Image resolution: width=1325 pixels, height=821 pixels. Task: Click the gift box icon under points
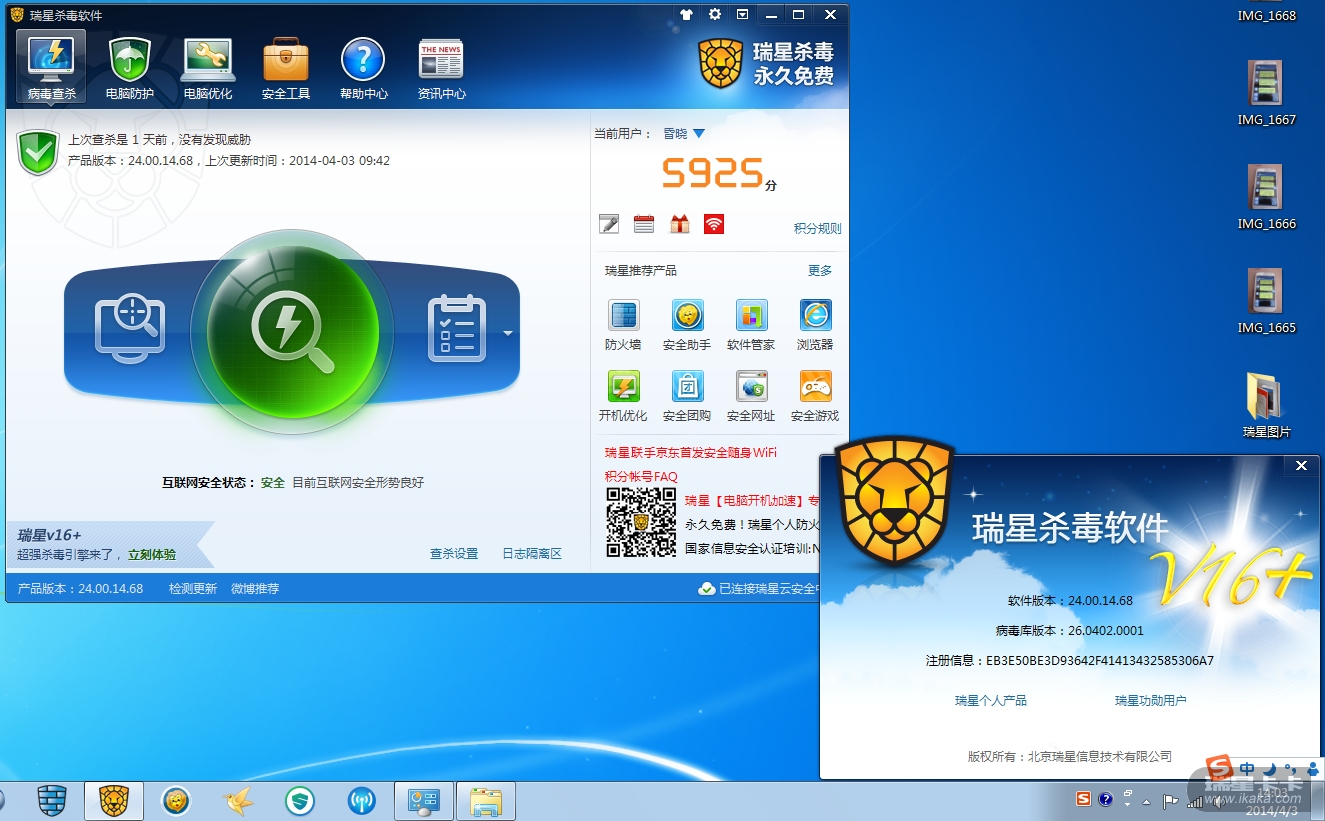click(679, 224)
